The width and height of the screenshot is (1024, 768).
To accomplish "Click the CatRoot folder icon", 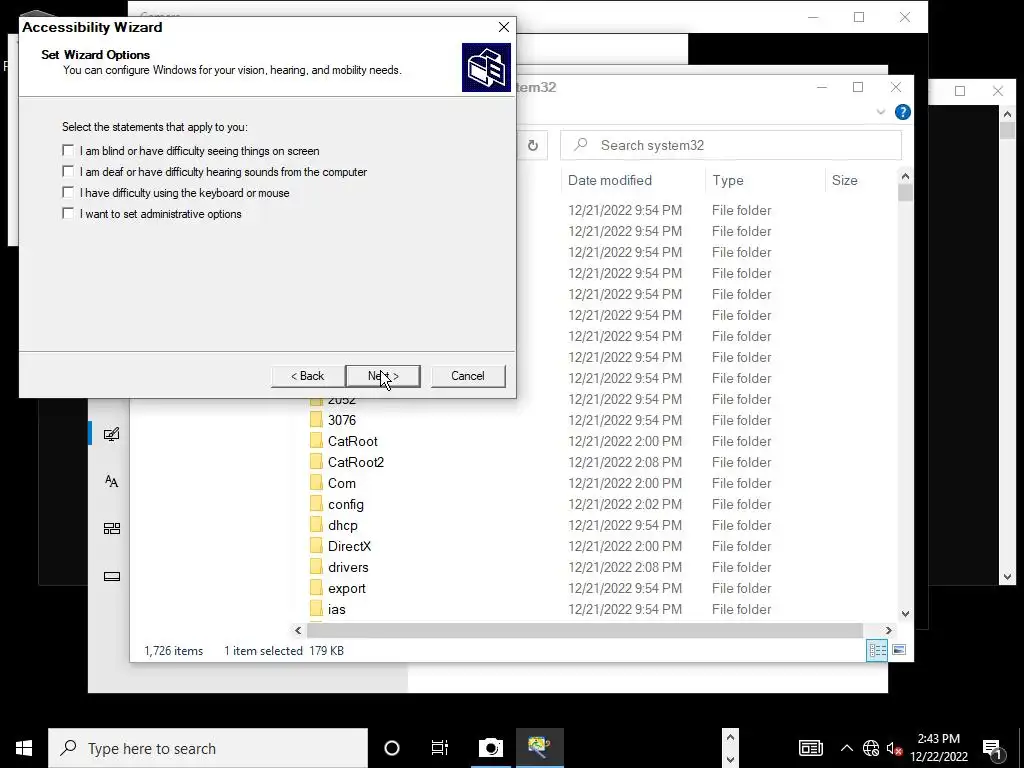I will pos(316,440).
